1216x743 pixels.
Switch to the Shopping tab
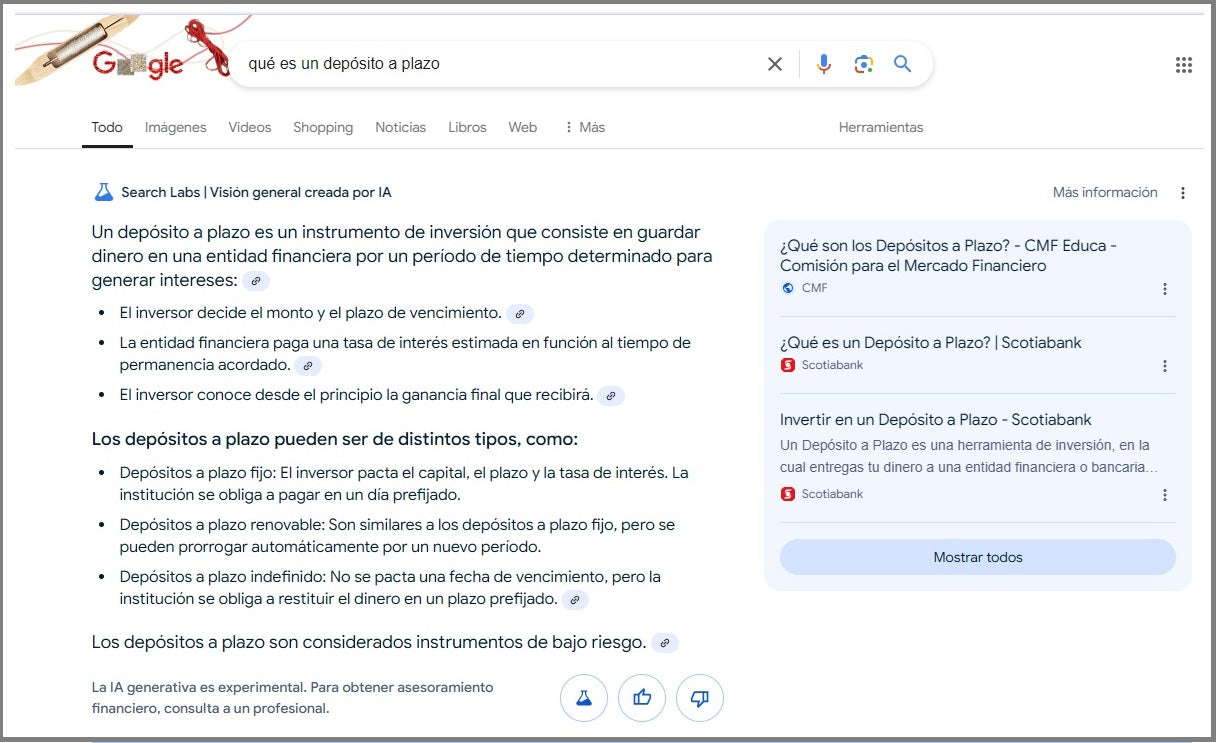[323, 127]
